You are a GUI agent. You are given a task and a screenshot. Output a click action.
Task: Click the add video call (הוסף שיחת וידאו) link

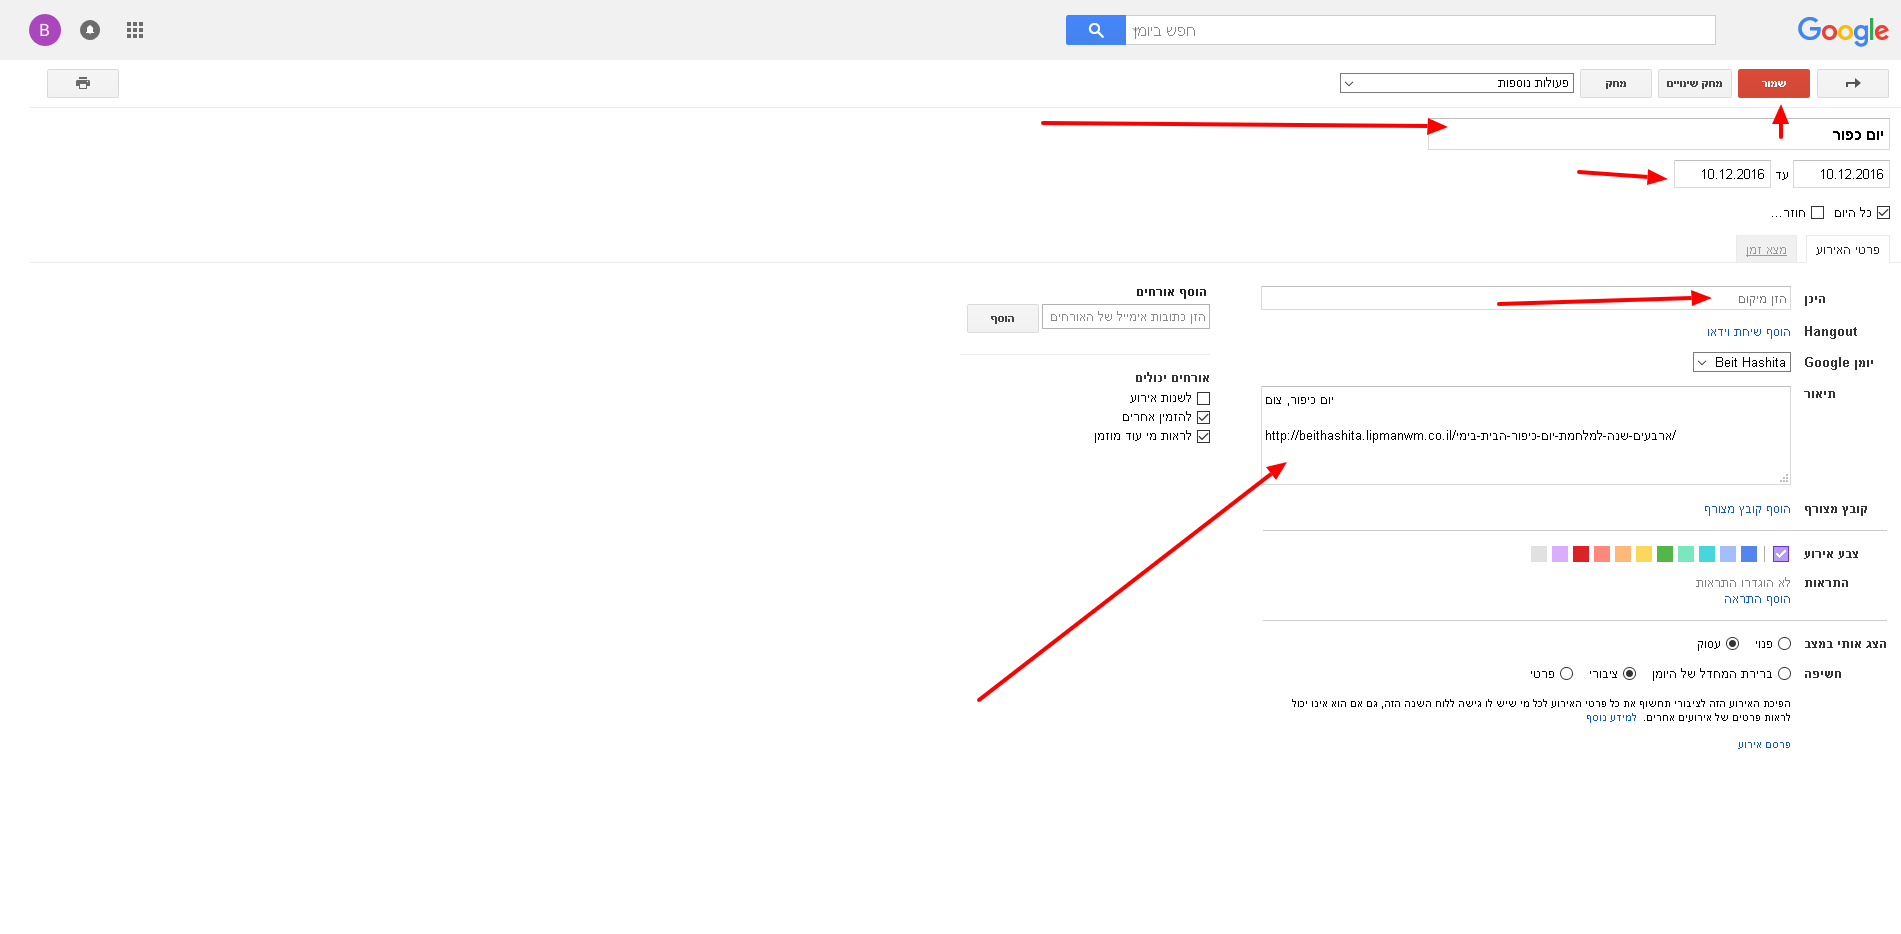[1748, 332]
